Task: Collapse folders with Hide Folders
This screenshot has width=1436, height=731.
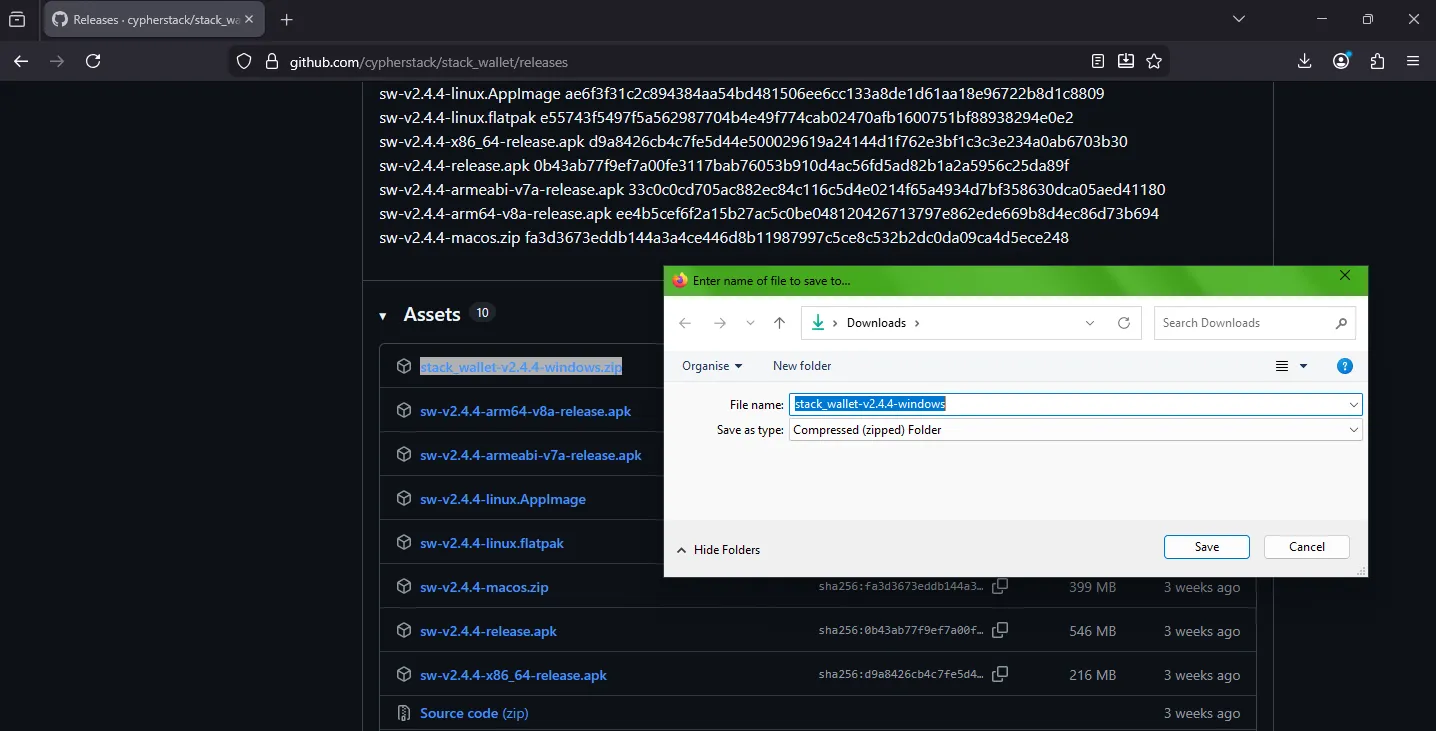Action: pyautogui.click(x=718, y=550)
